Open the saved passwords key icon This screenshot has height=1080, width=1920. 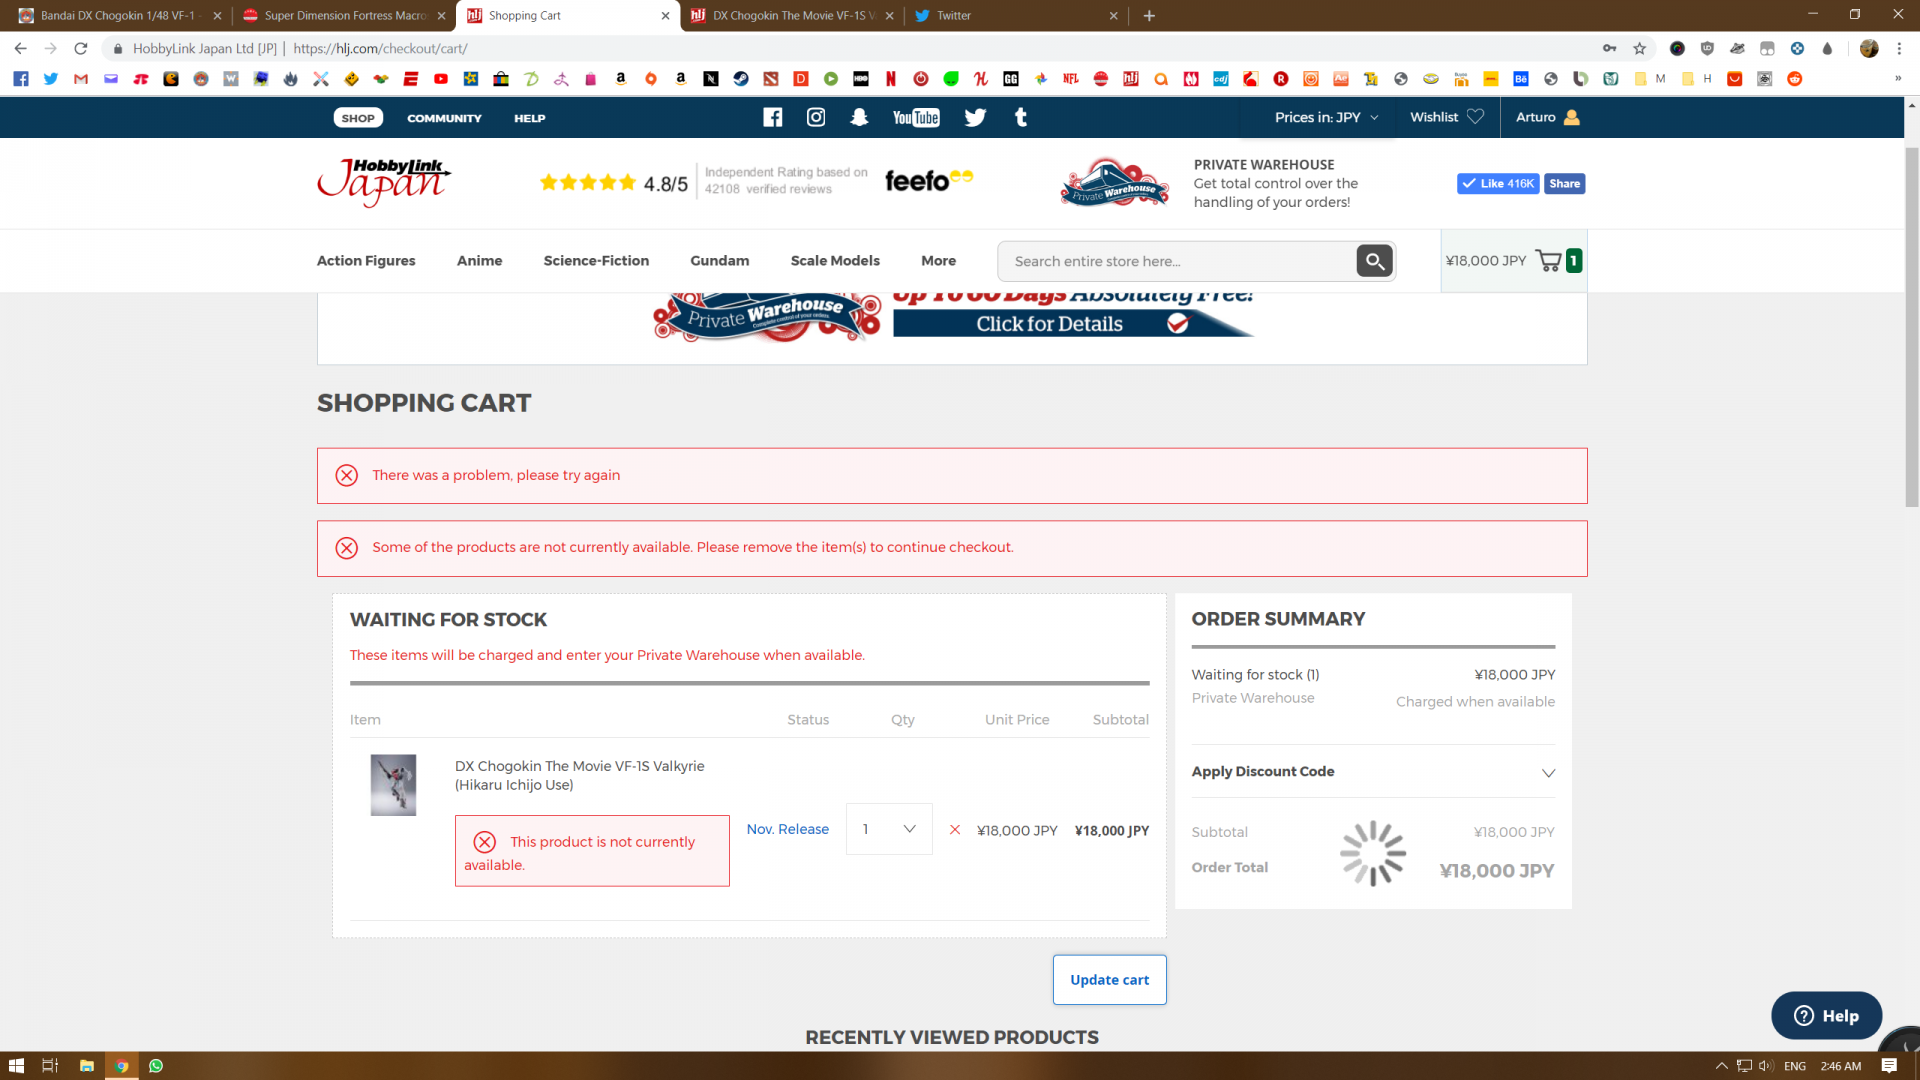[1609, 48]
